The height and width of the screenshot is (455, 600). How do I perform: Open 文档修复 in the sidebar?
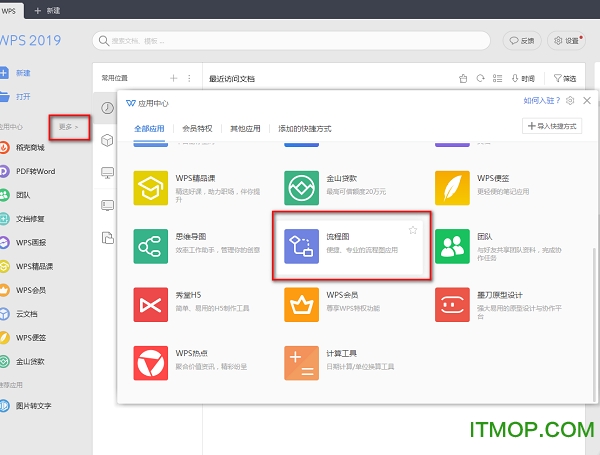click(29, 218)
